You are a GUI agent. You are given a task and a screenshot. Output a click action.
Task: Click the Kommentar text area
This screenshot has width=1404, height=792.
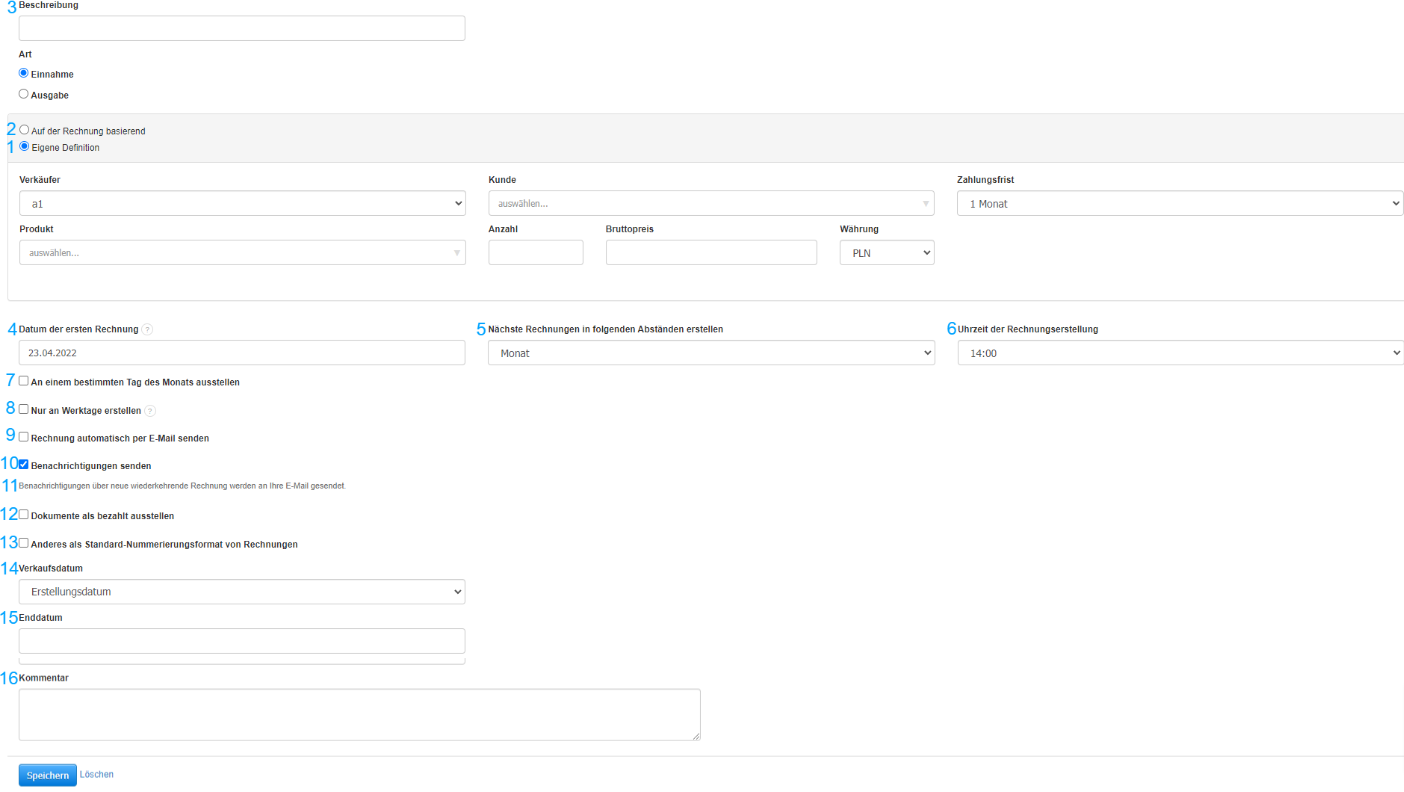tap(359, 714)
